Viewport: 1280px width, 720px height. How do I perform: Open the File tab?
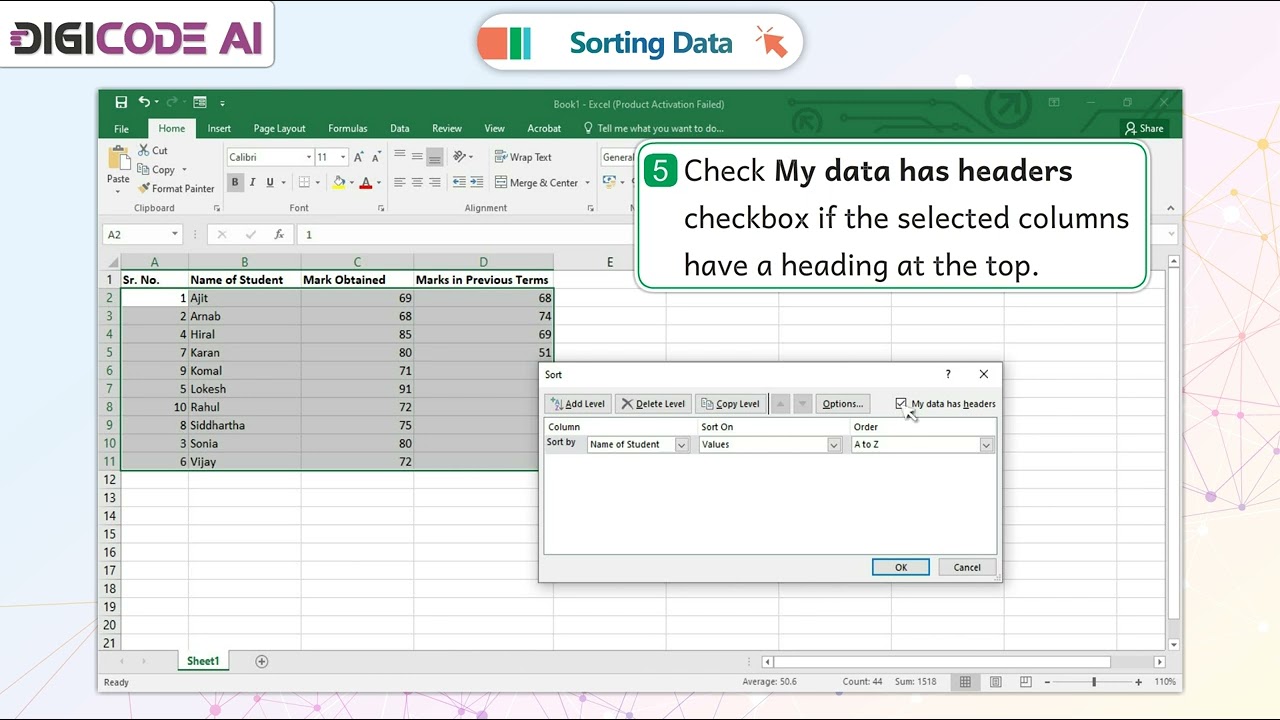pos(121,128)
